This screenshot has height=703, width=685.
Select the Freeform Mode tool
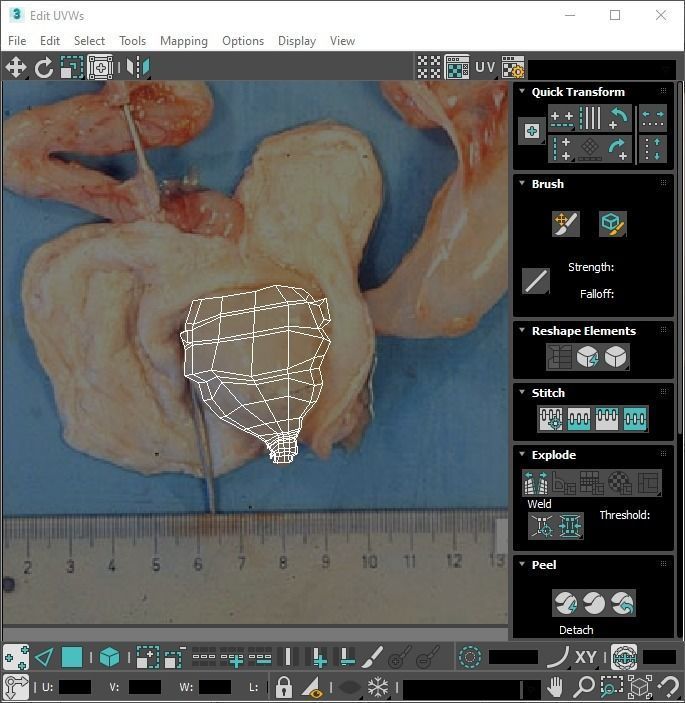[100, 67]
